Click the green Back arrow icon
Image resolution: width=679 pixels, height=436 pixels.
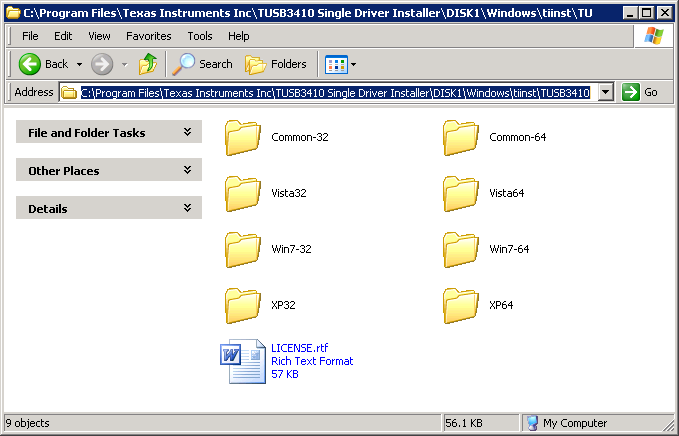pyautogui.click(x=29, y=64)
